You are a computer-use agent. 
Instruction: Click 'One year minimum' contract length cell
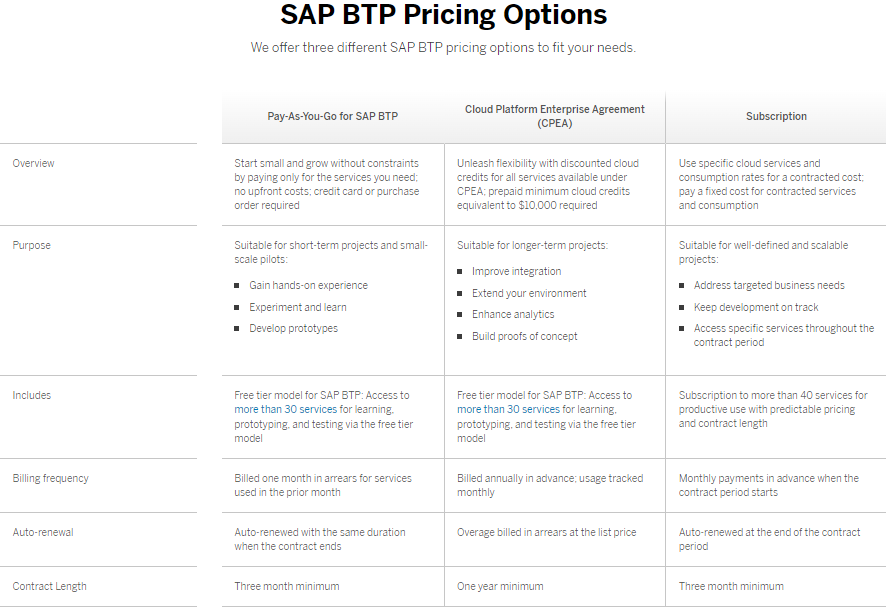pos(500,586)
